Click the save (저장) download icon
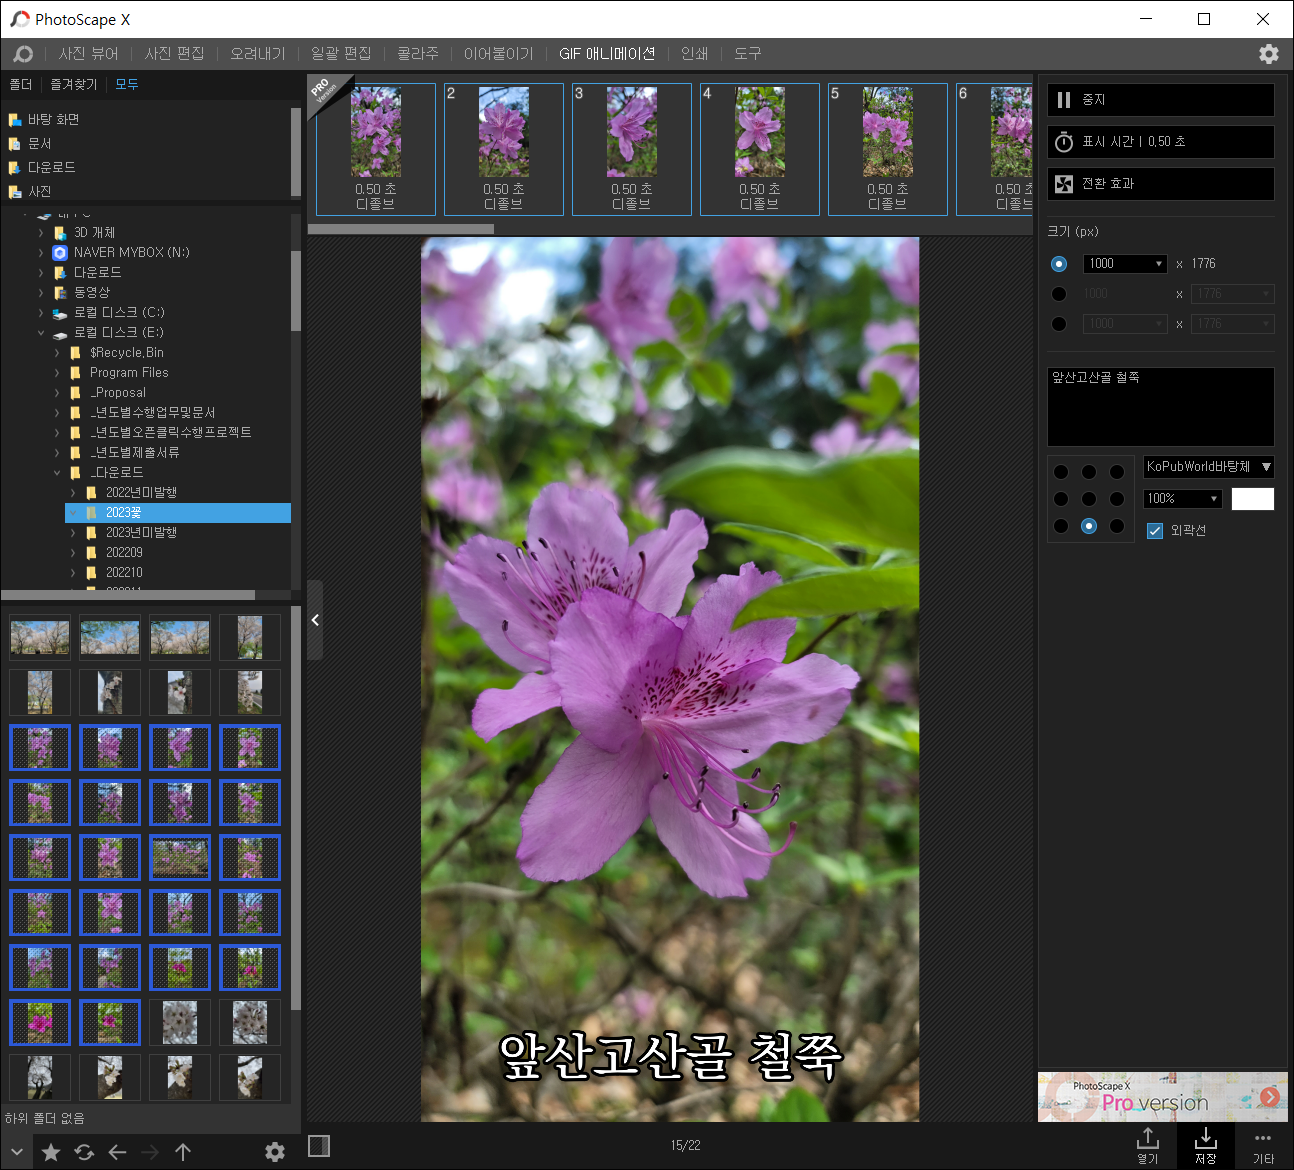 [1206, 1146]
